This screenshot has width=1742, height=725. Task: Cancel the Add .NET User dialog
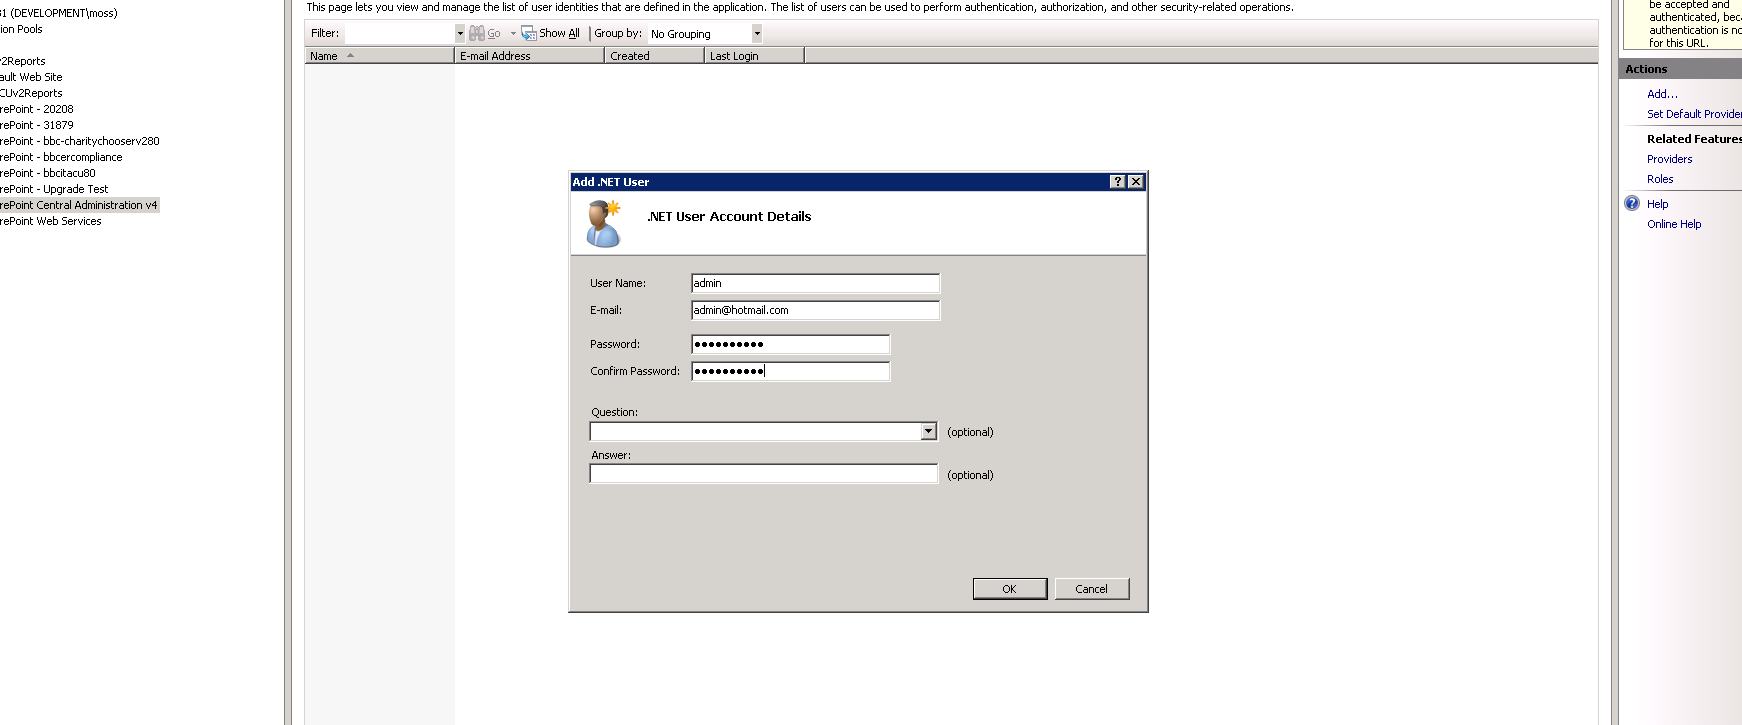[x=1091, y=589]
